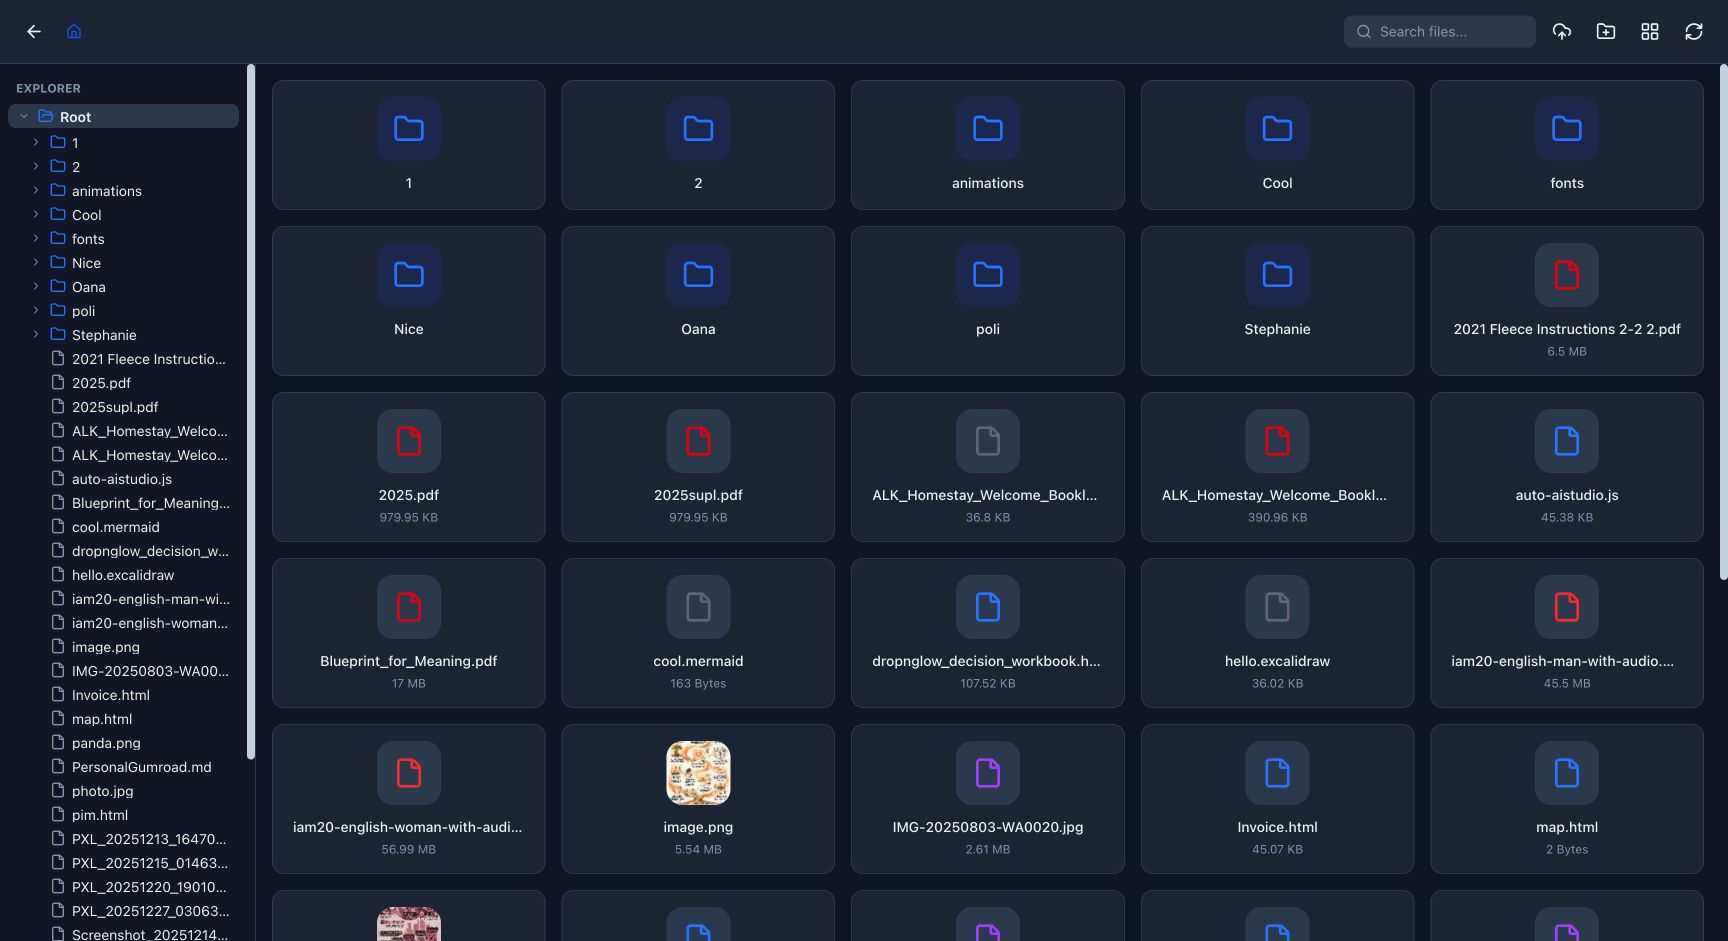Toggle grid view layout icon
Screen dimensions: 1728x941
(1650, 32)
